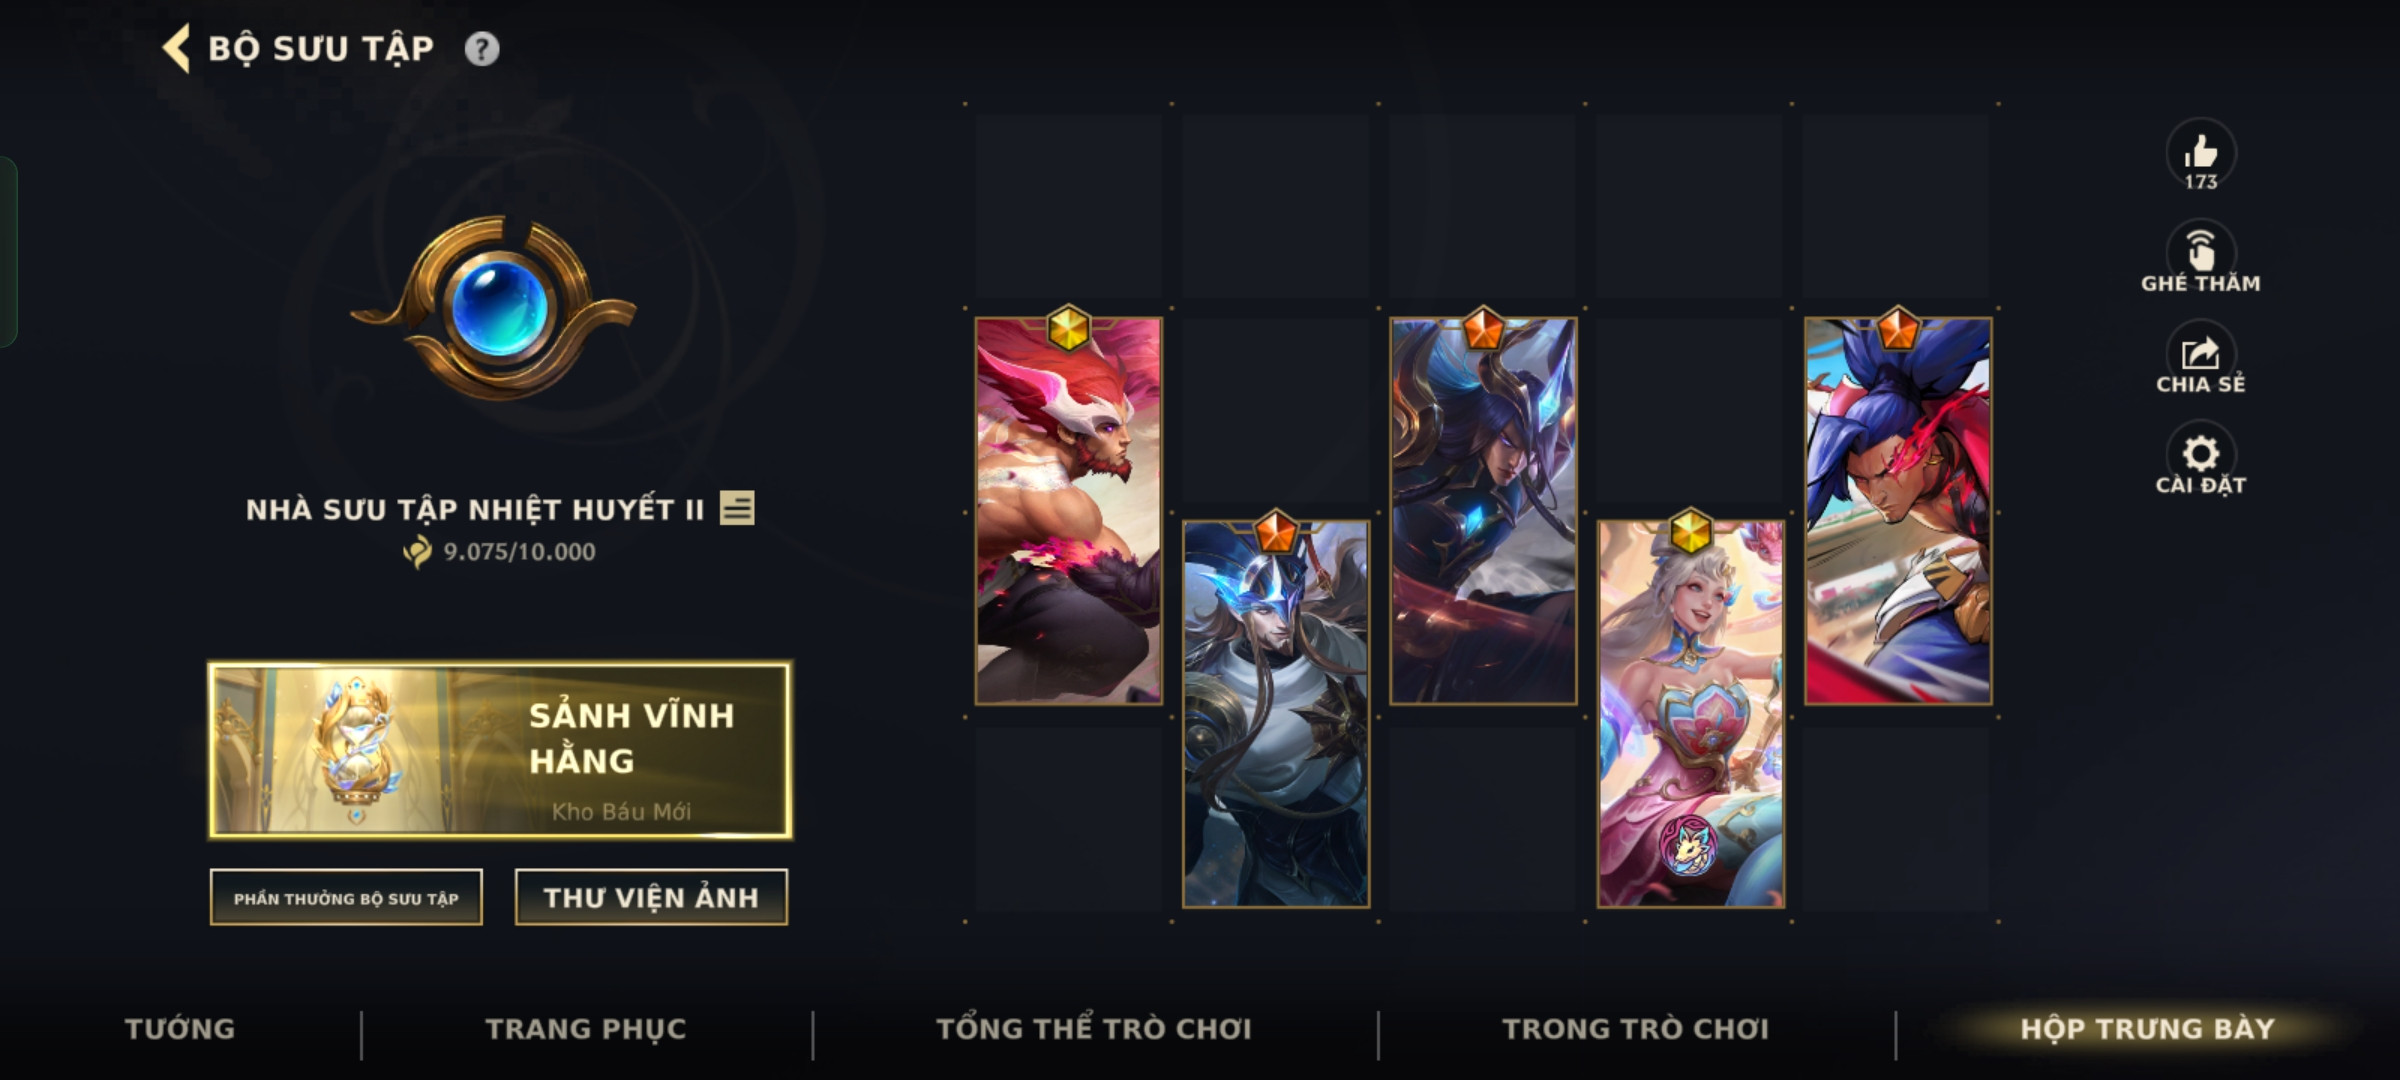The image size is (2400, 1080).
Task: Go back using the arrow beside Bộ Sưu Tập
Action: pyautogui.click(x=176, y=48)
